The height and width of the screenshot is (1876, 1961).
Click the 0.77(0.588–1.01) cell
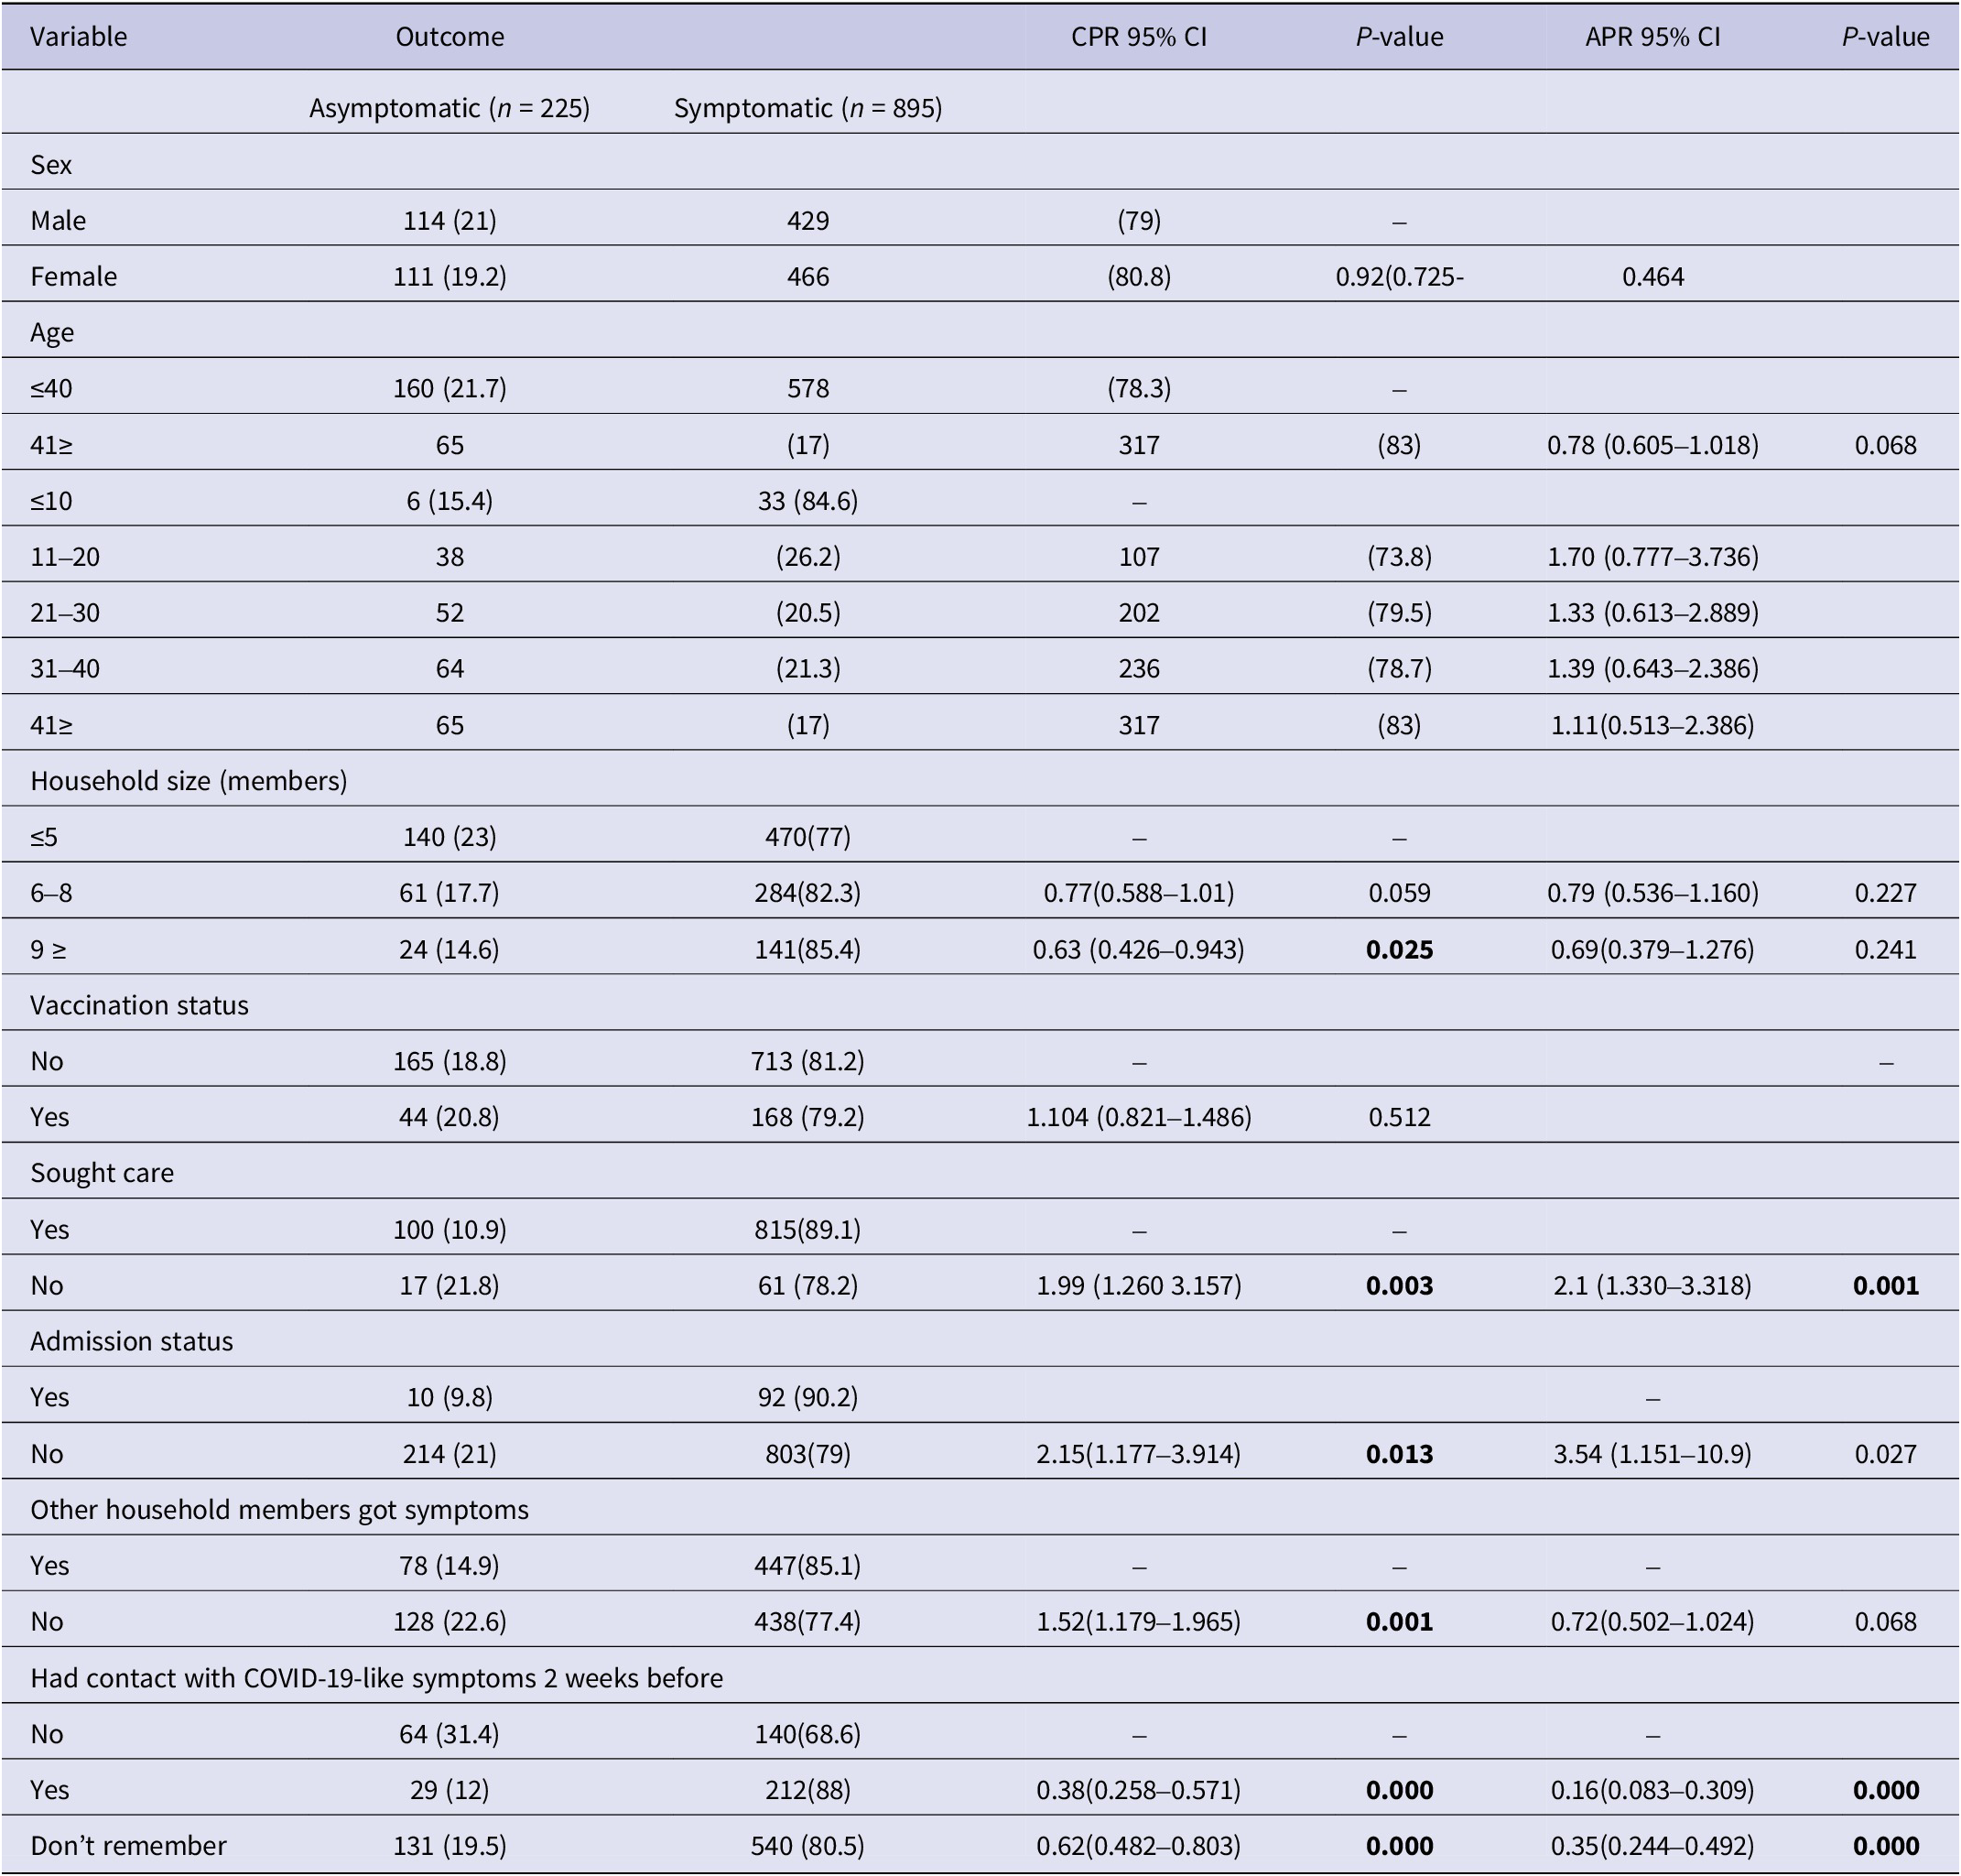(x=1139, y=893)
